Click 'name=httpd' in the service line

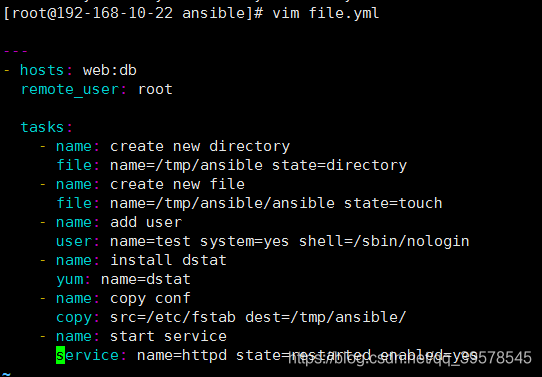pos(182,355)
